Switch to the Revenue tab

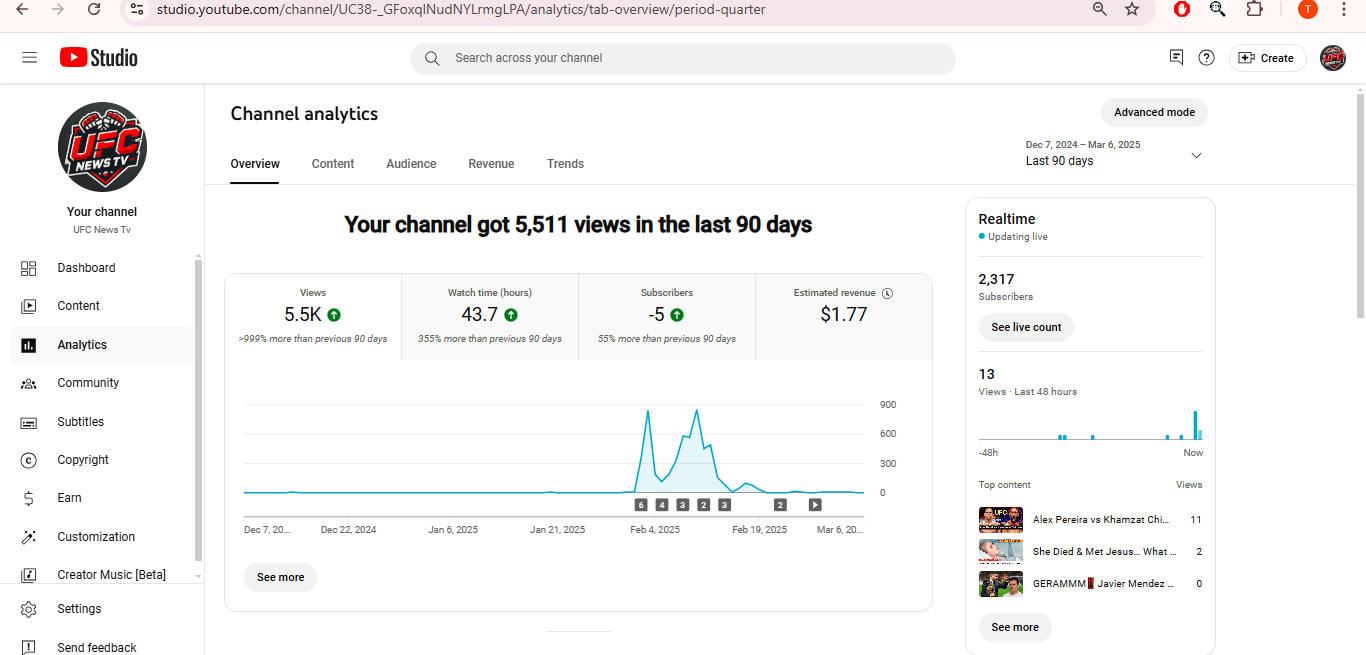(x=491, y=164)
